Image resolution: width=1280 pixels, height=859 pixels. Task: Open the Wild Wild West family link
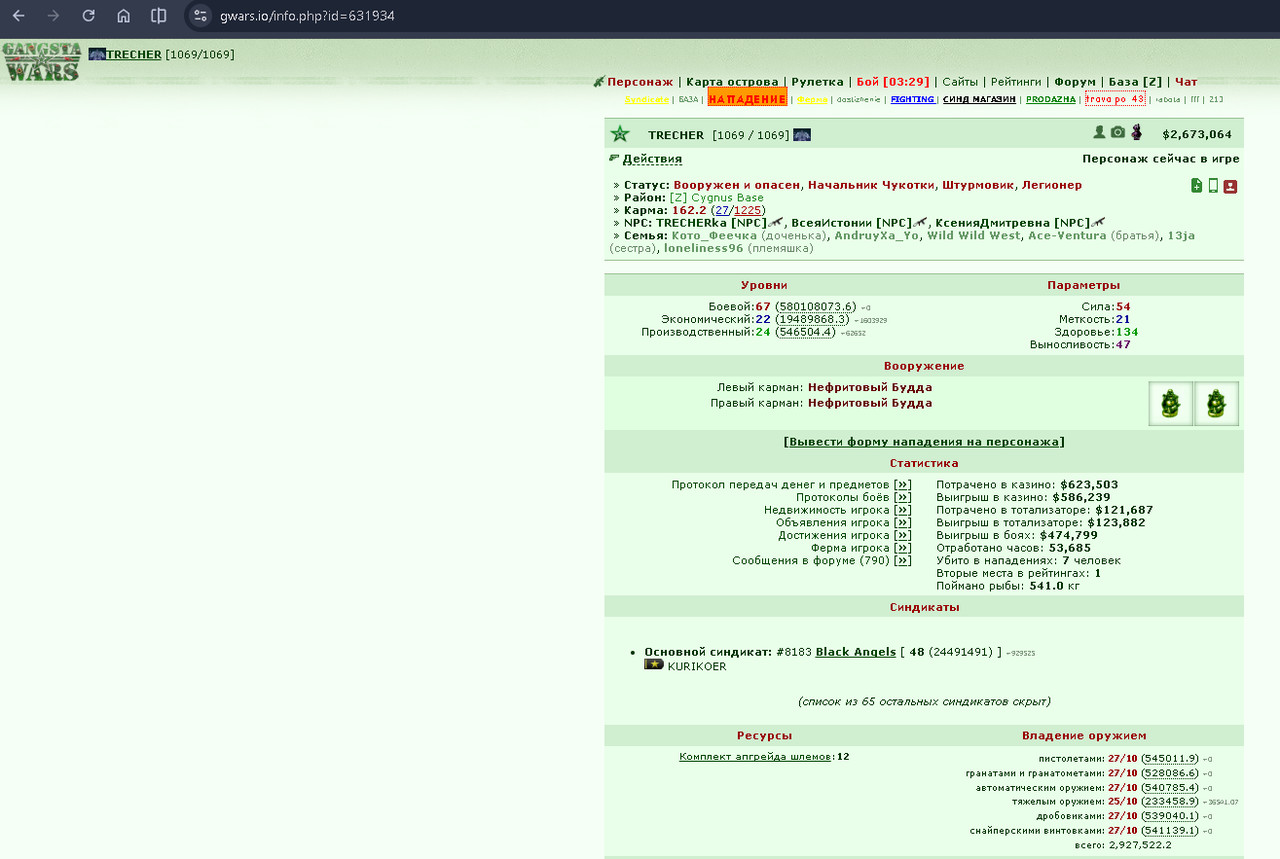click(974, 235)
